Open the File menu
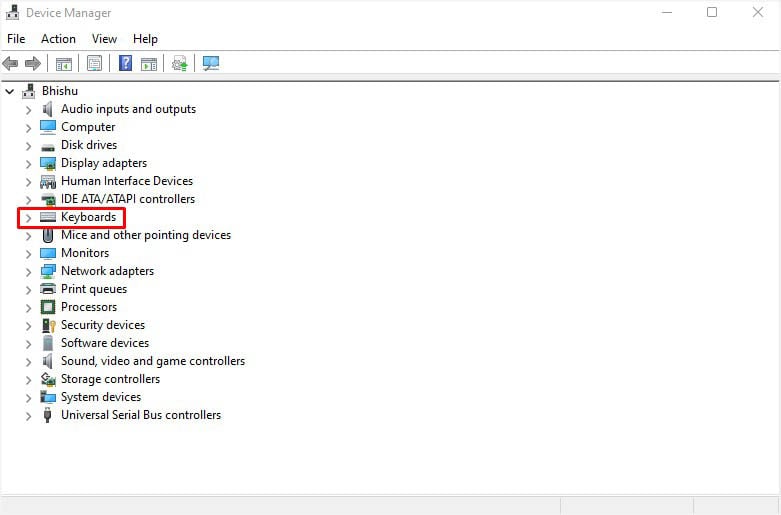Viewport: 781px width, 515px height. (16, 39)
